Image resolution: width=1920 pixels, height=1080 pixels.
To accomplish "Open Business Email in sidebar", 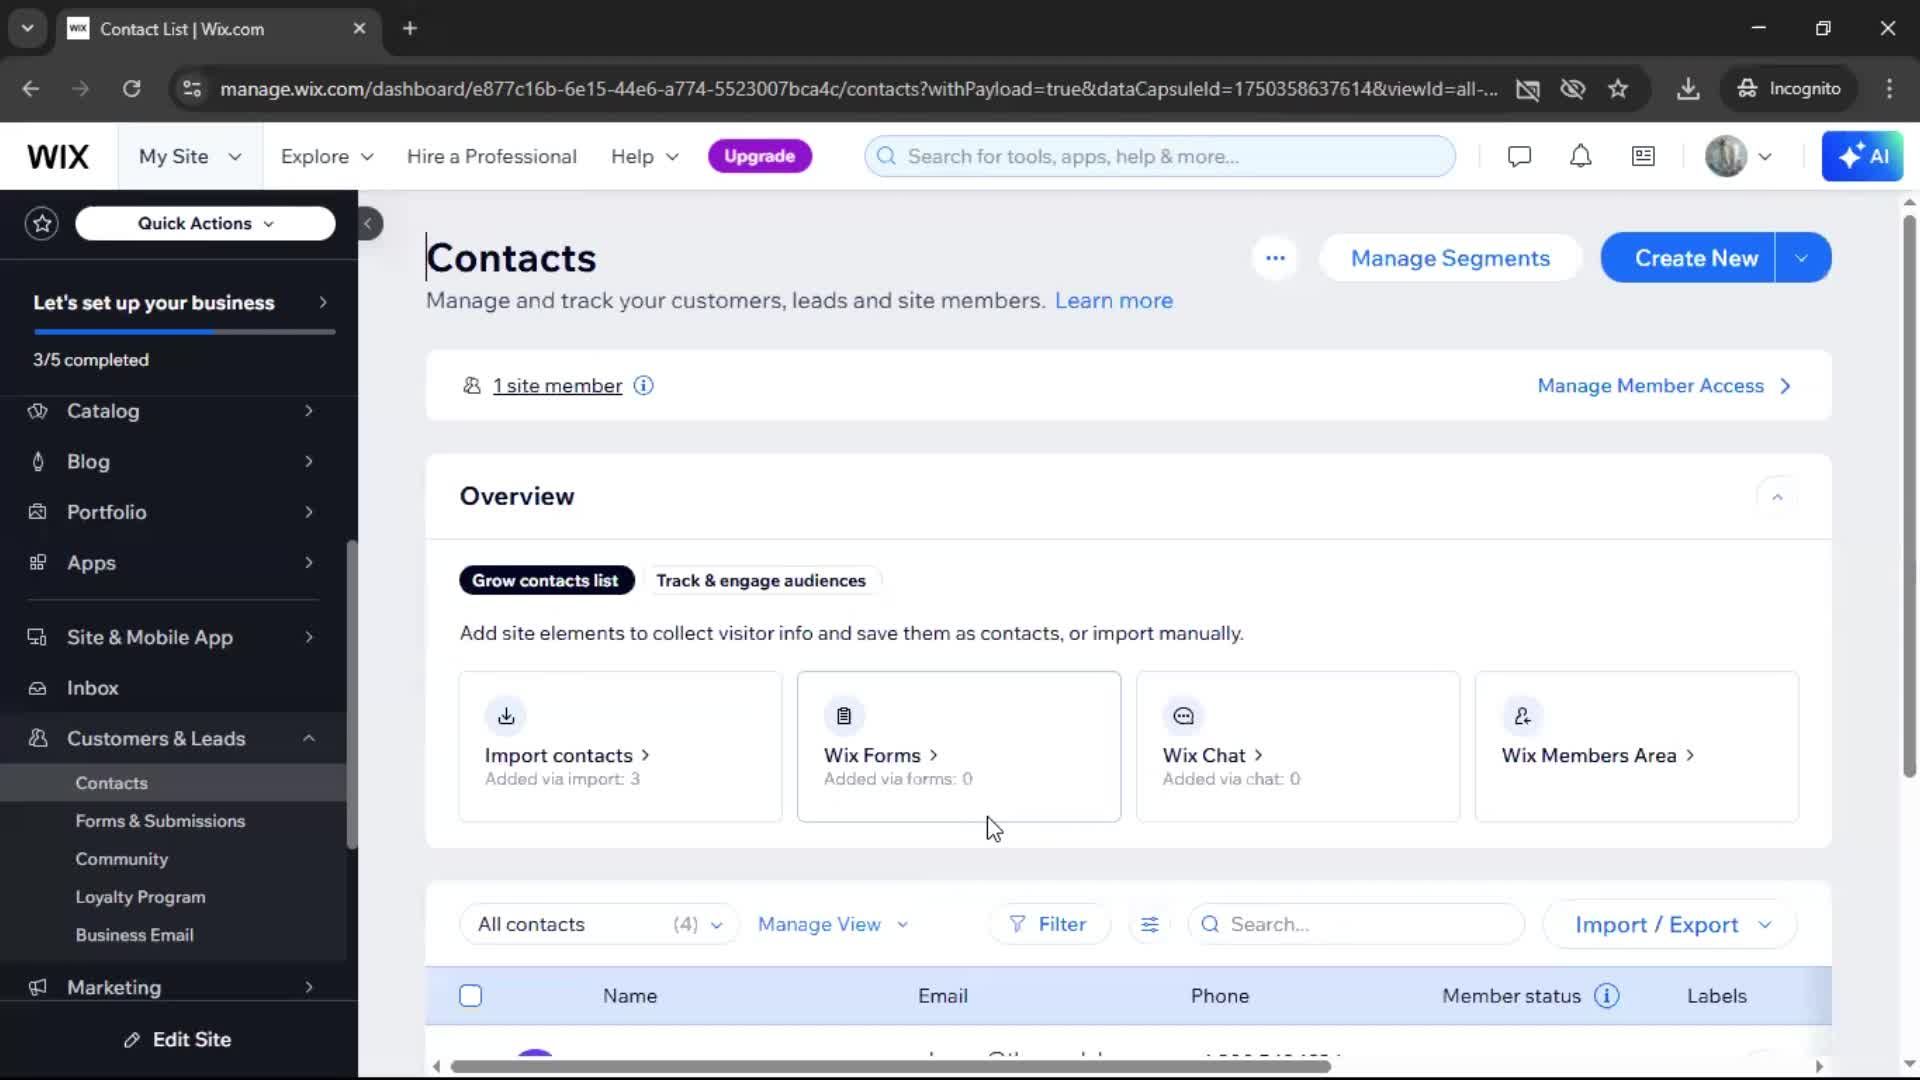I will (135, 935).
